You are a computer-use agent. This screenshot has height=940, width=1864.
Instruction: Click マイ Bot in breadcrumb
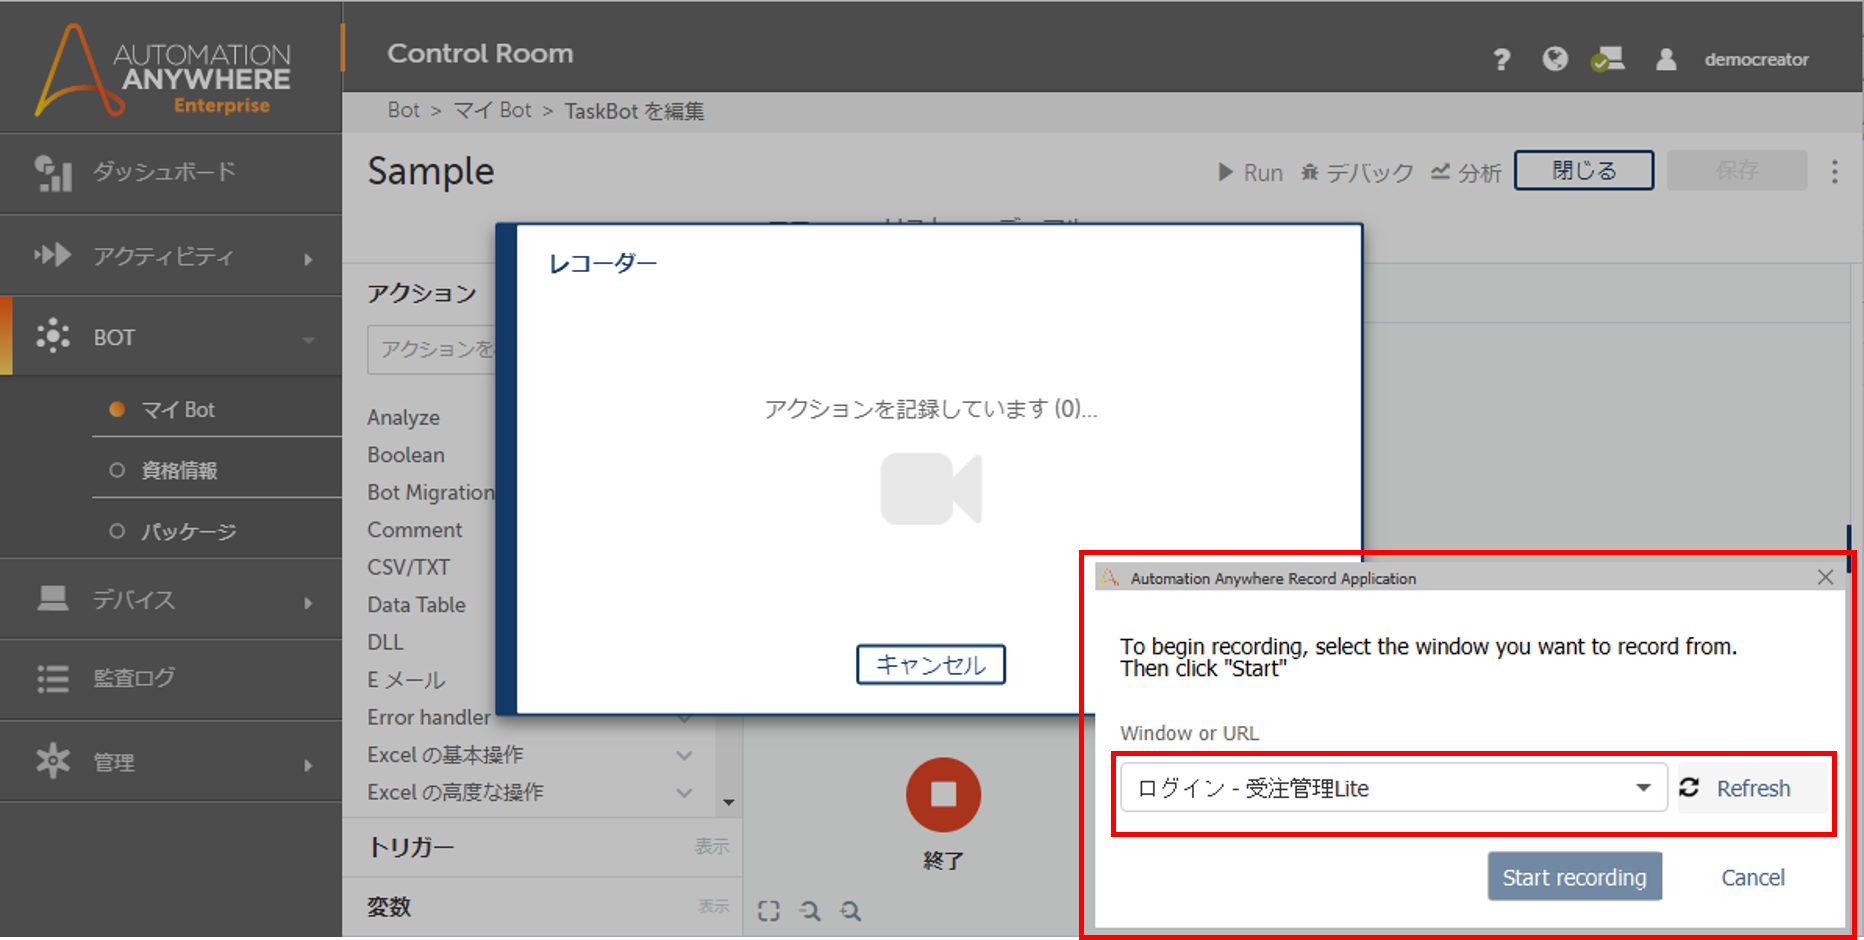click(492, 110)
